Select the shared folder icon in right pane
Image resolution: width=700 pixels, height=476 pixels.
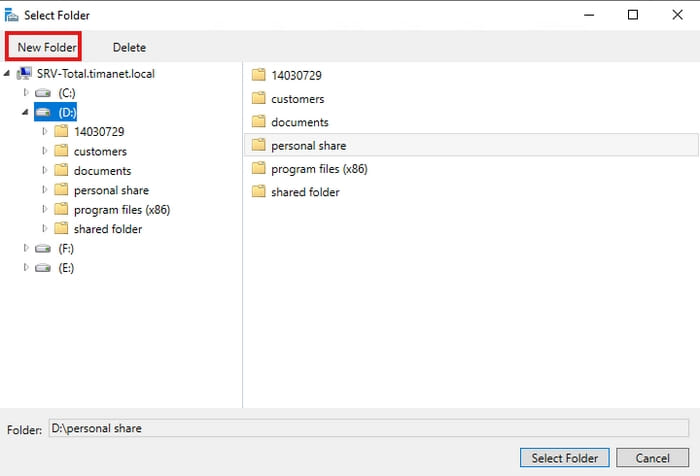tap(258, 192)
